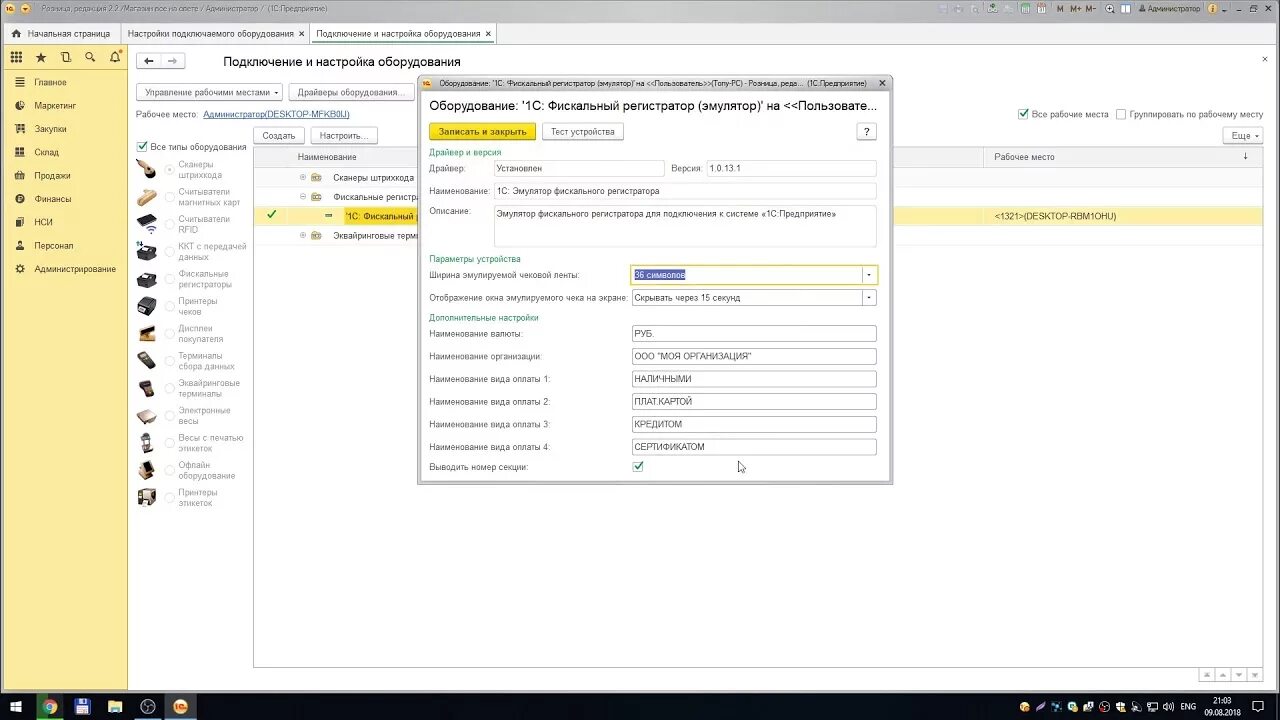Open the Главное section
1280x720 pixels.
(50, 82)
